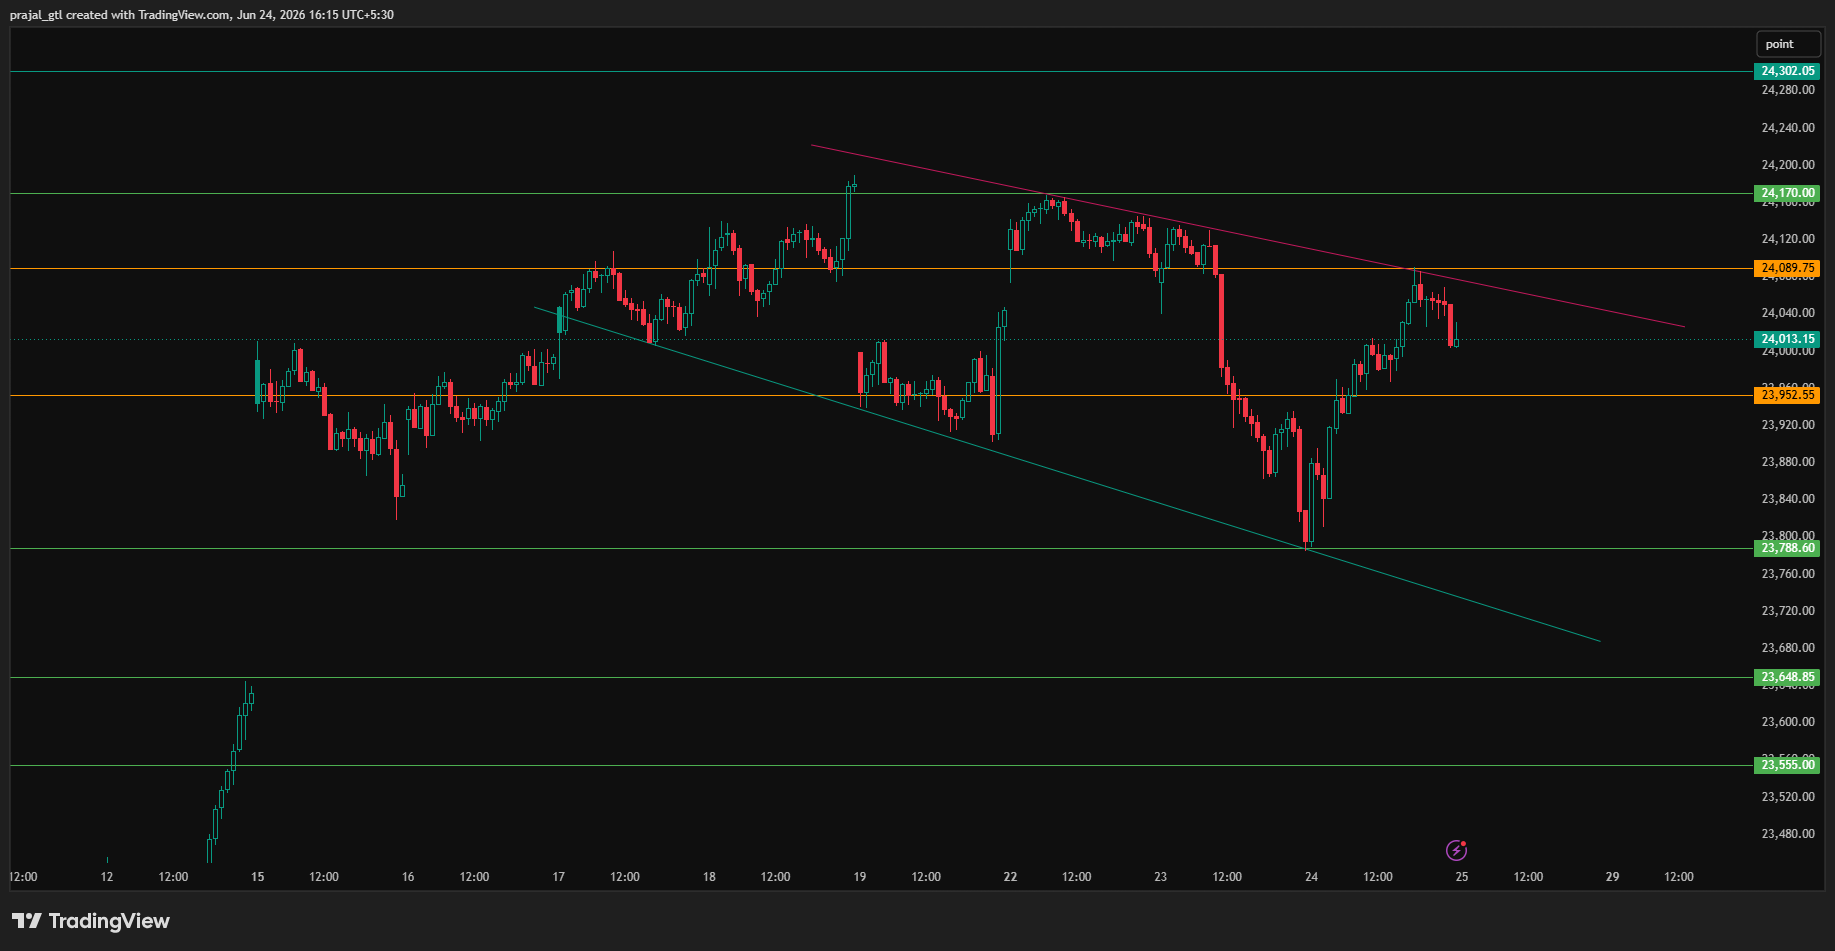Select the 23,555.00 price label
This screenshot has width=1835, height=951.
tap(1787, 765)
